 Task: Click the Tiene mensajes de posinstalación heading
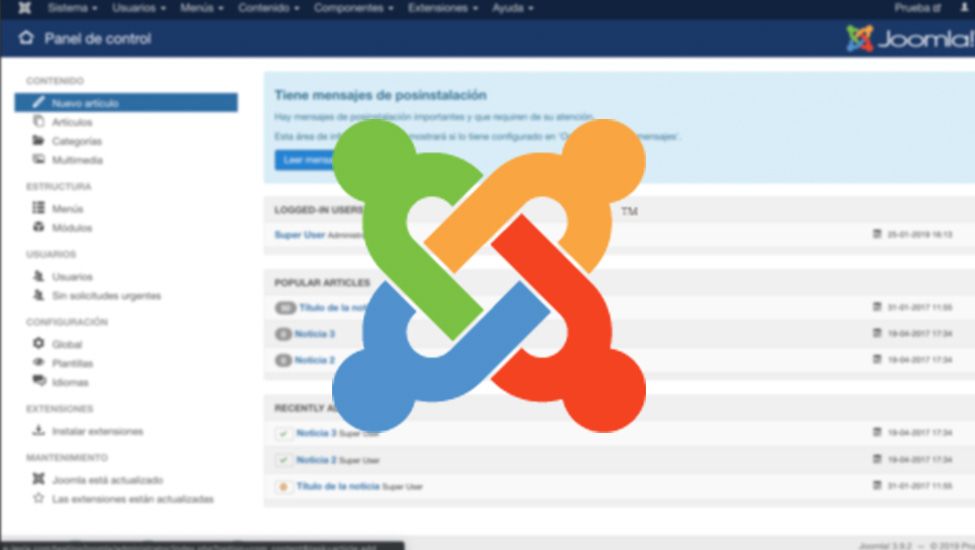click(x=381, y=95)
